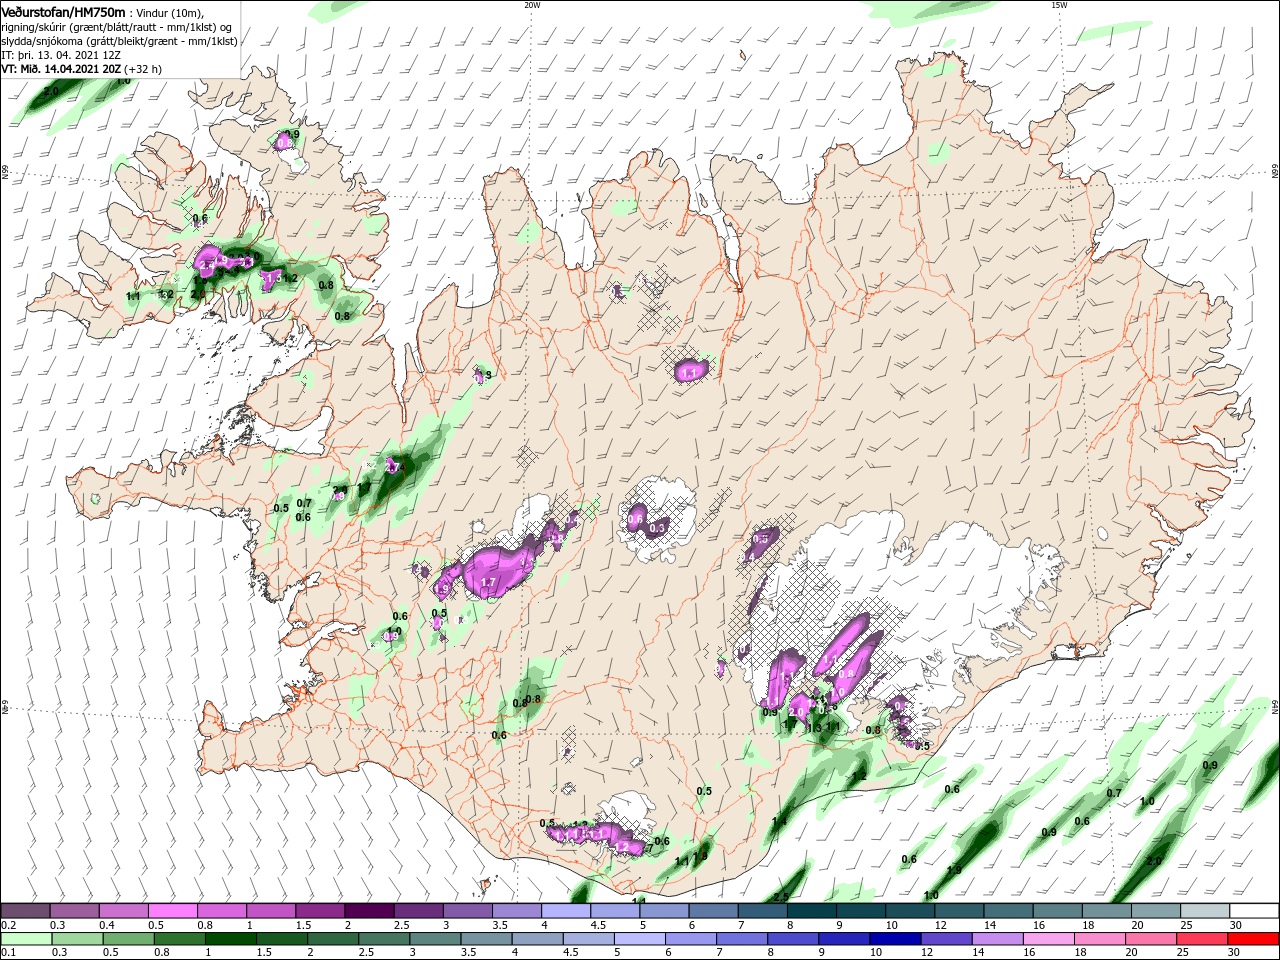Click the 'rigning/skúrir' legend description line
Viewport: 1280px width, 960px height.
pyautogui.click(x=118, y=26)
